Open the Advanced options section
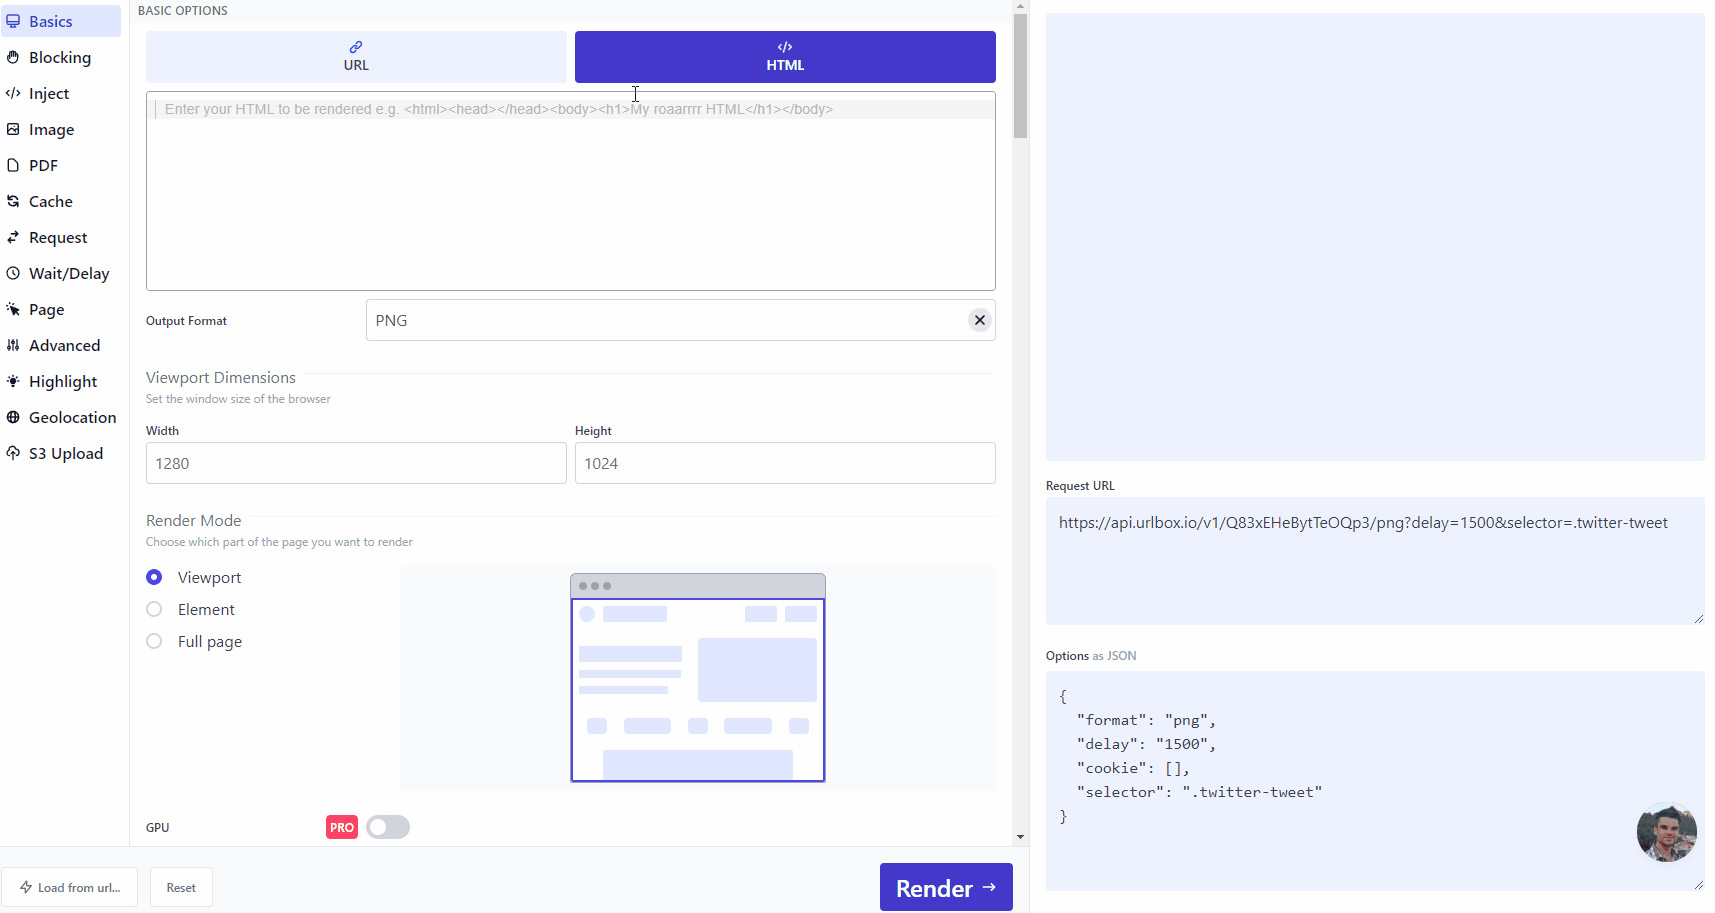Screen dimensions: 1715x913 64,345
